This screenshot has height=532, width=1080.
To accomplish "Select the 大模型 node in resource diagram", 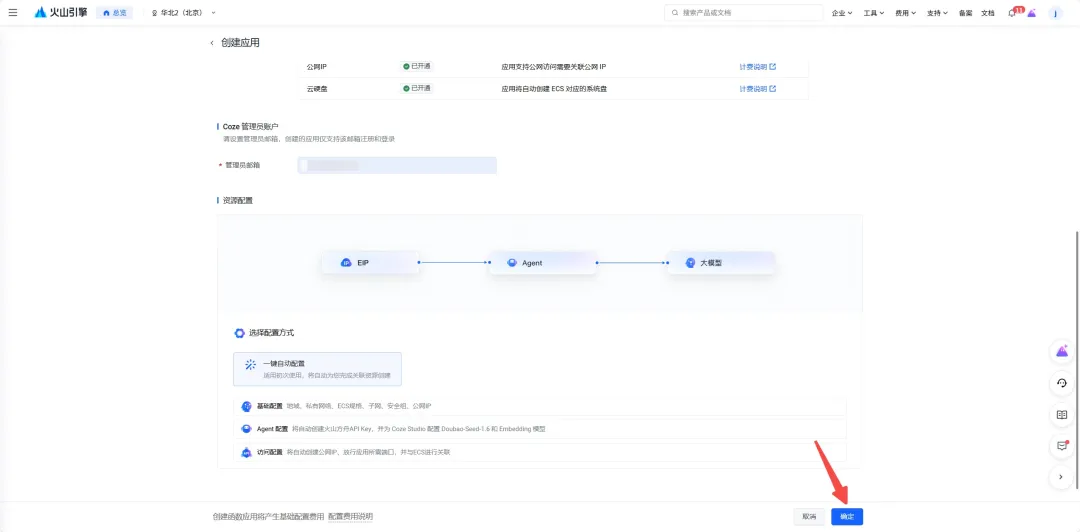I will click(721, 263).
